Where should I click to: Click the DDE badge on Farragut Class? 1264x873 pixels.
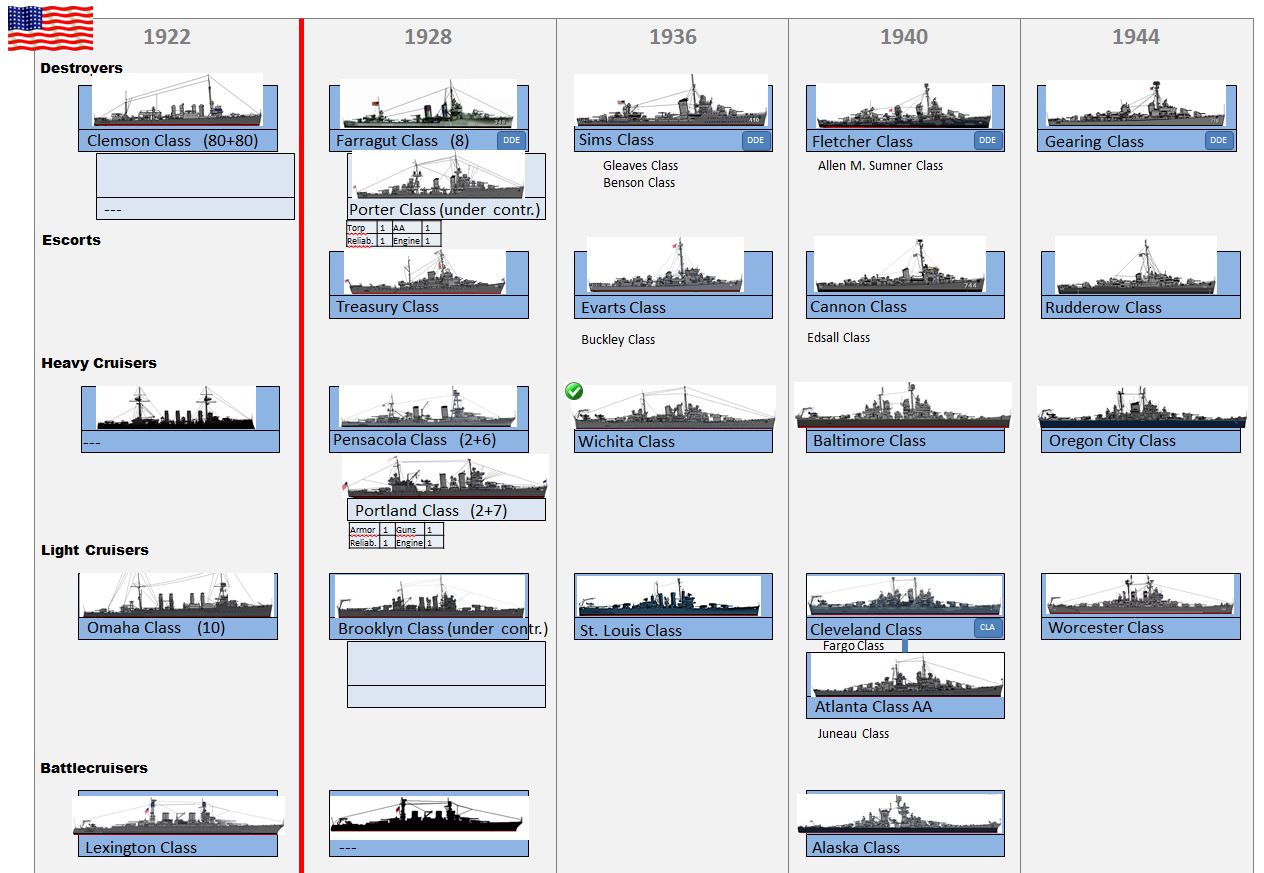(511, 141)
